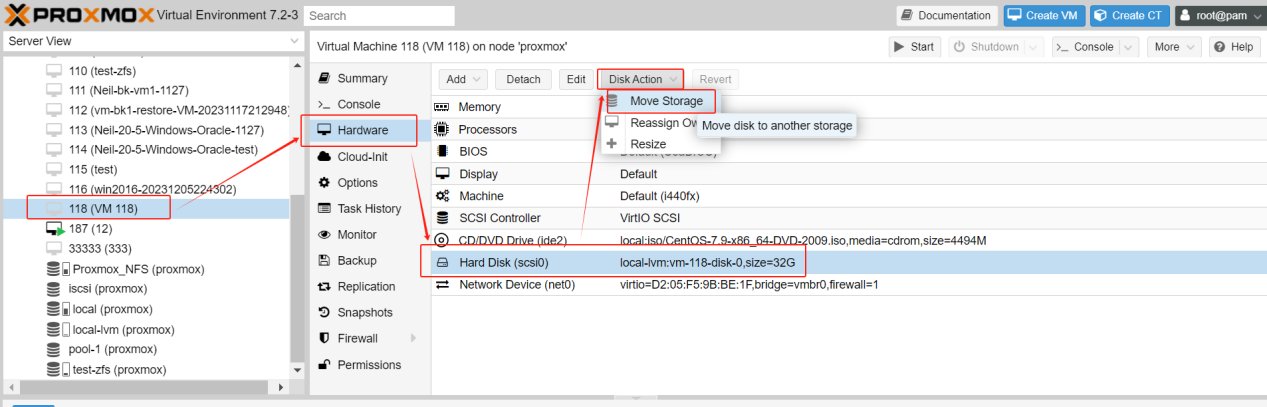Select the Network Device (net0) row
The height and width of the screenshot is (407, 1267).
848,285
